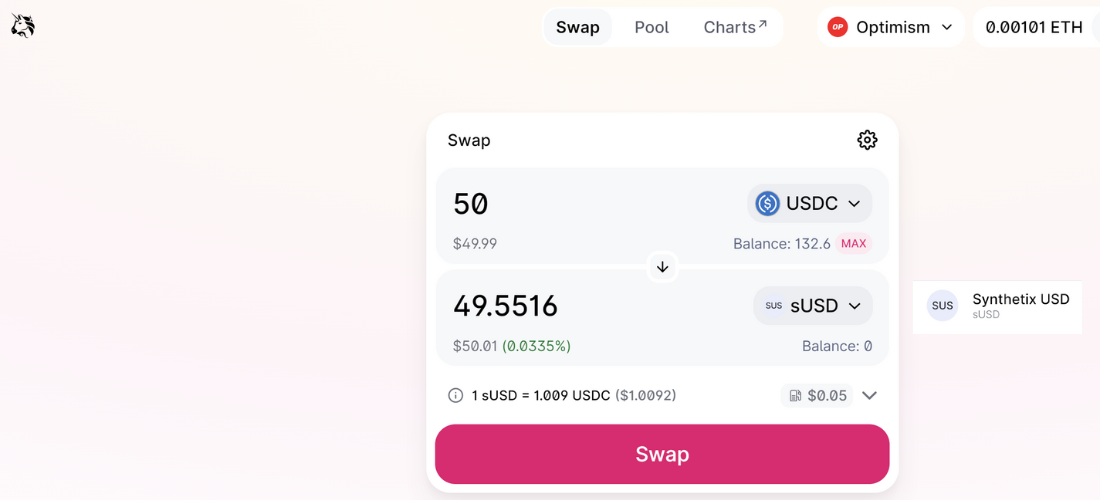Click the swap direction arrow icon

pos(662,267)
